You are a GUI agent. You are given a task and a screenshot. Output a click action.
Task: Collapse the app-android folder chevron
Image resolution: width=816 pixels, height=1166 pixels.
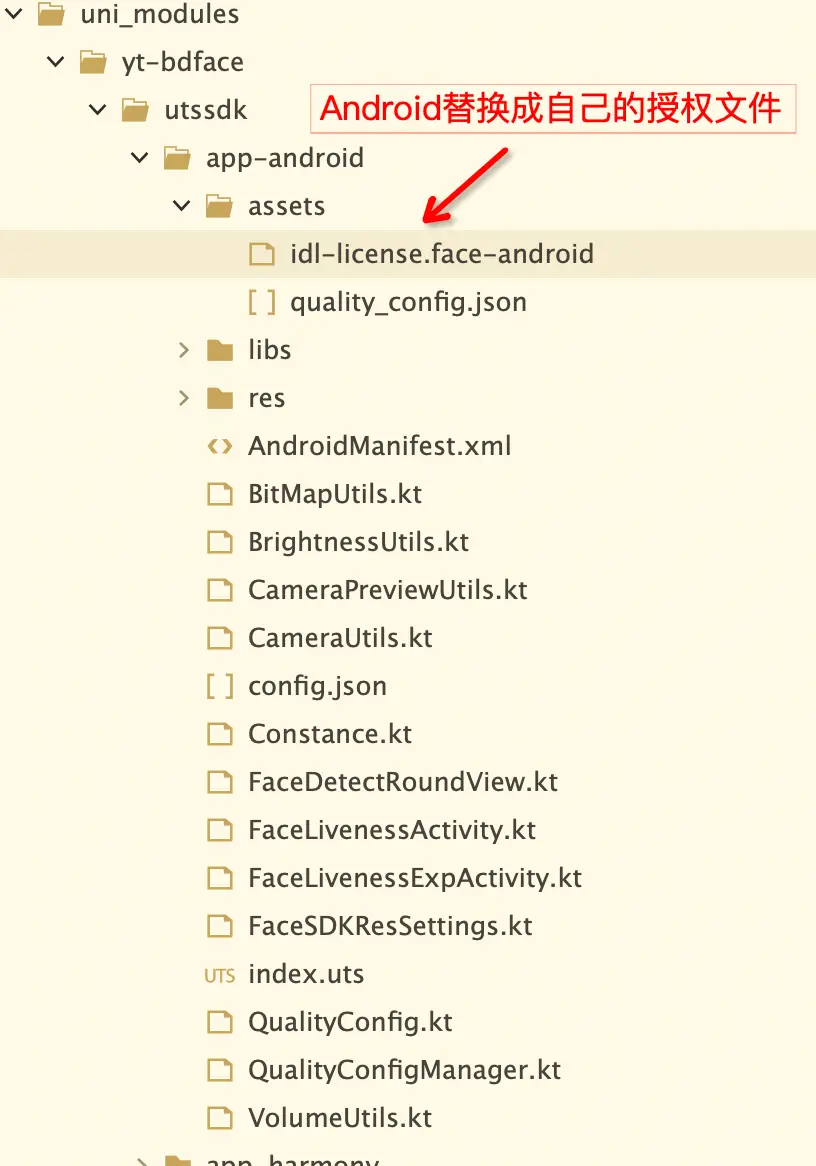[140, 158]
